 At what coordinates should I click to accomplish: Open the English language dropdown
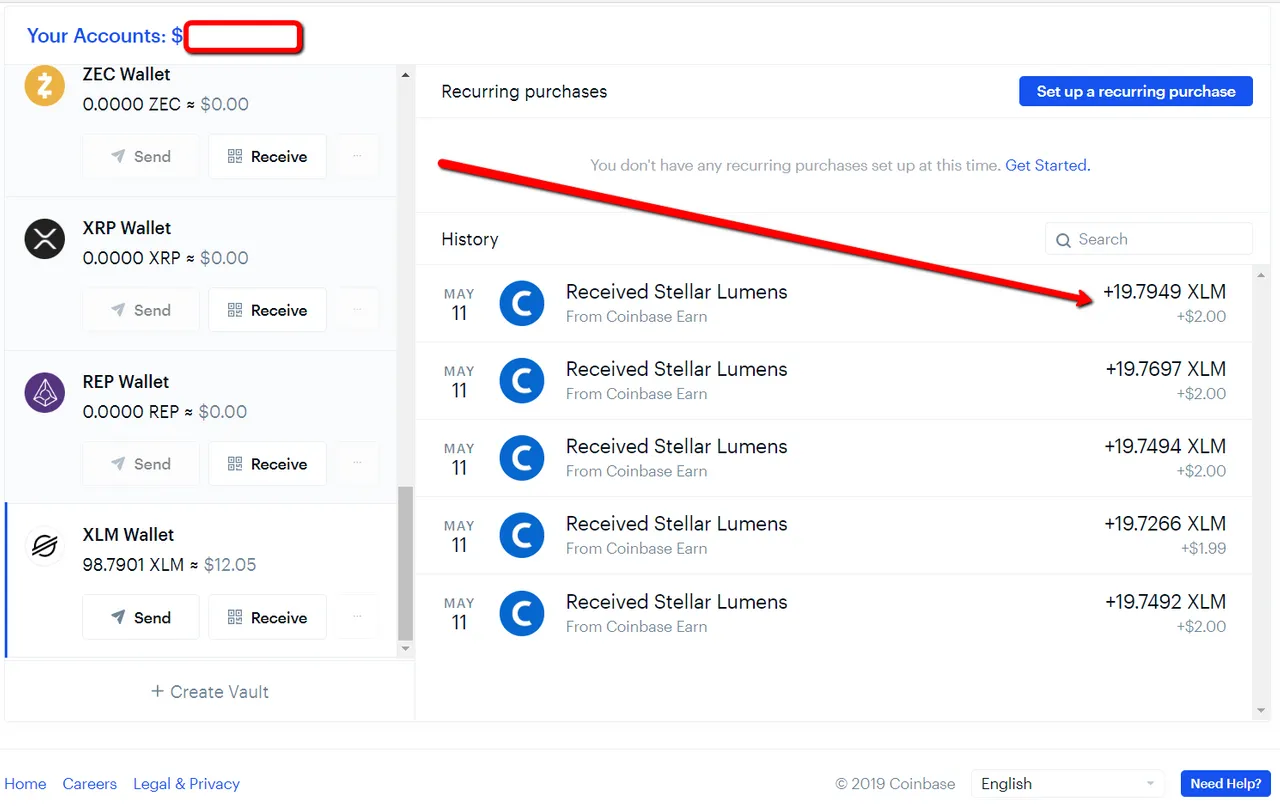1069,784
